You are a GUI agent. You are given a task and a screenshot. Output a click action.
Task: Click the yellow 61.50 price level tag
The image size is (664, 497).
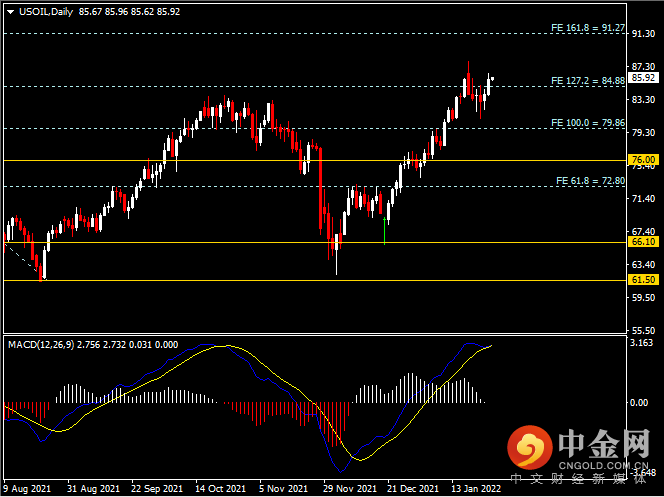click(643, 280)
